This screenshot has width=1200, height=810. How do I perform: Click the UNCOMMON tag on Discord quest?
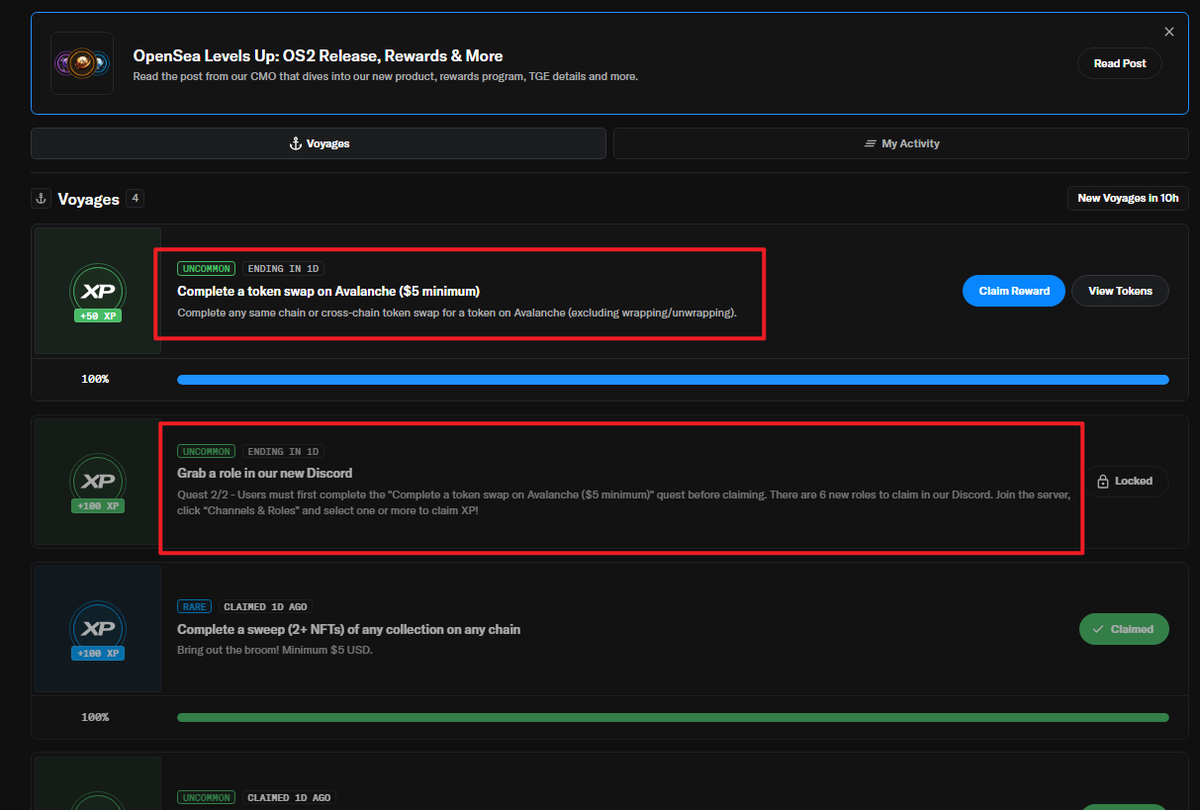tap(207, 452)
